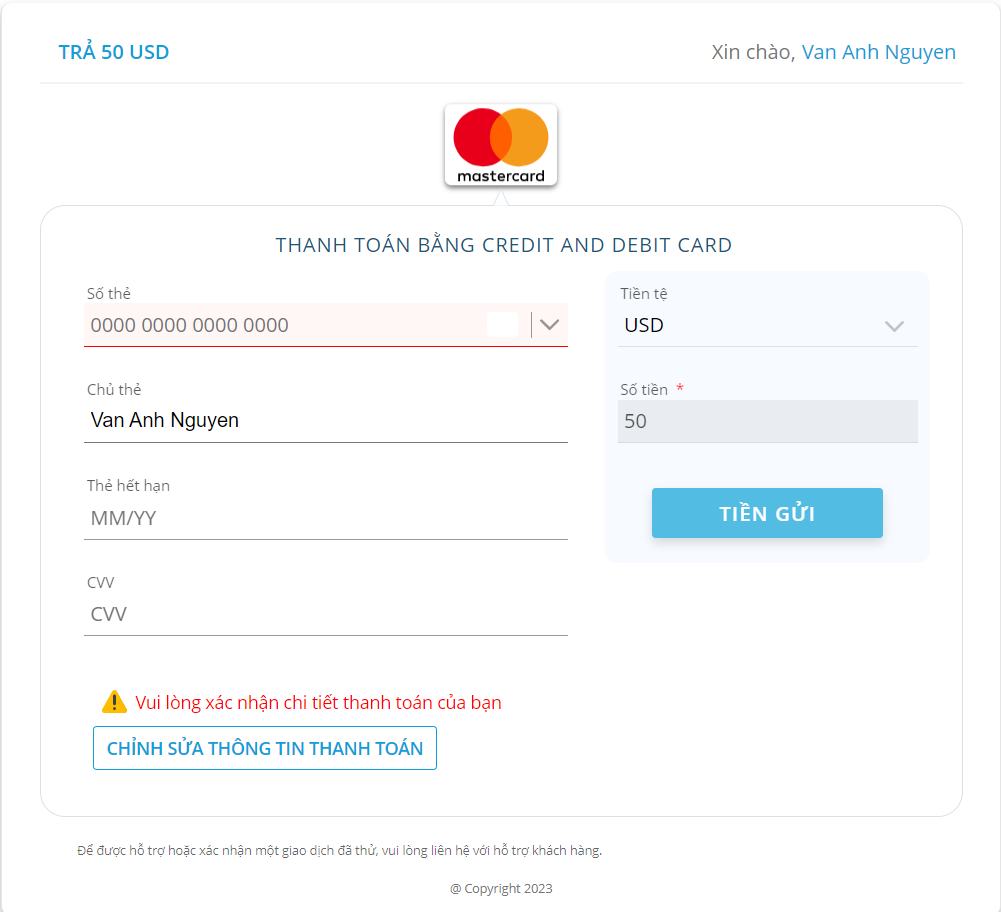Click the yellow warning triangle icon
The height and width of the screenshot is (912, 1001).
coord(114,701)
